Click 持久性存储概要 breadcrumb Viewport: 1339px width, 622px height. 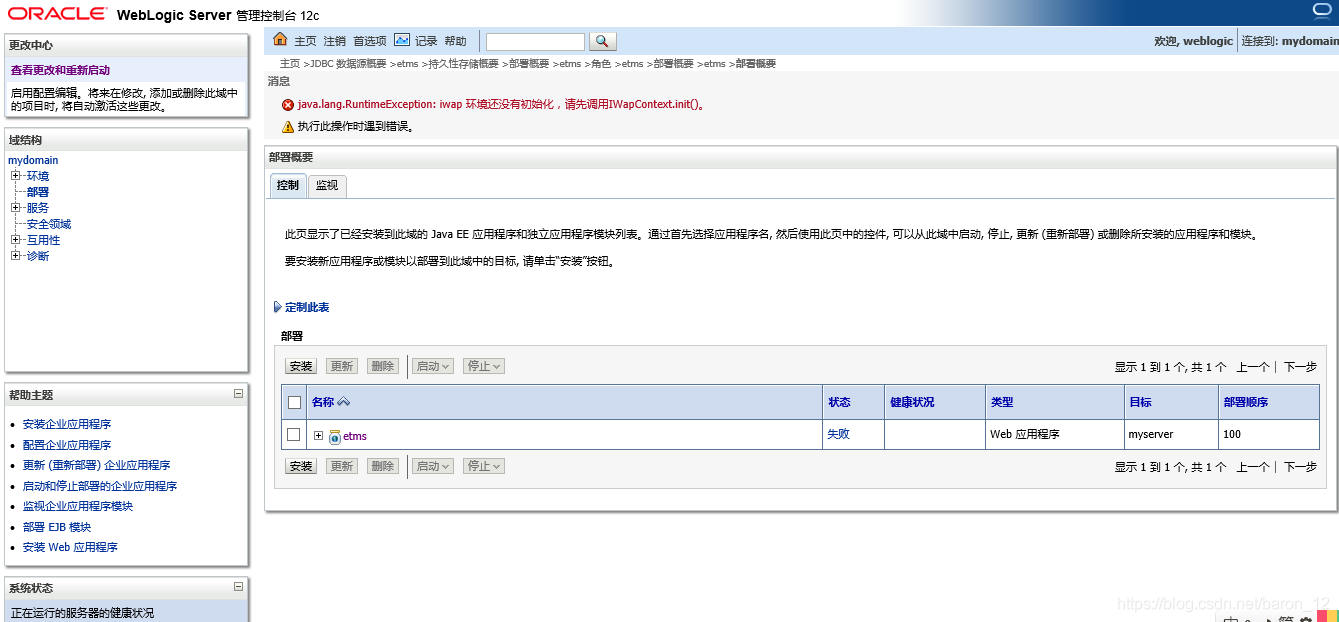[463, 64]
